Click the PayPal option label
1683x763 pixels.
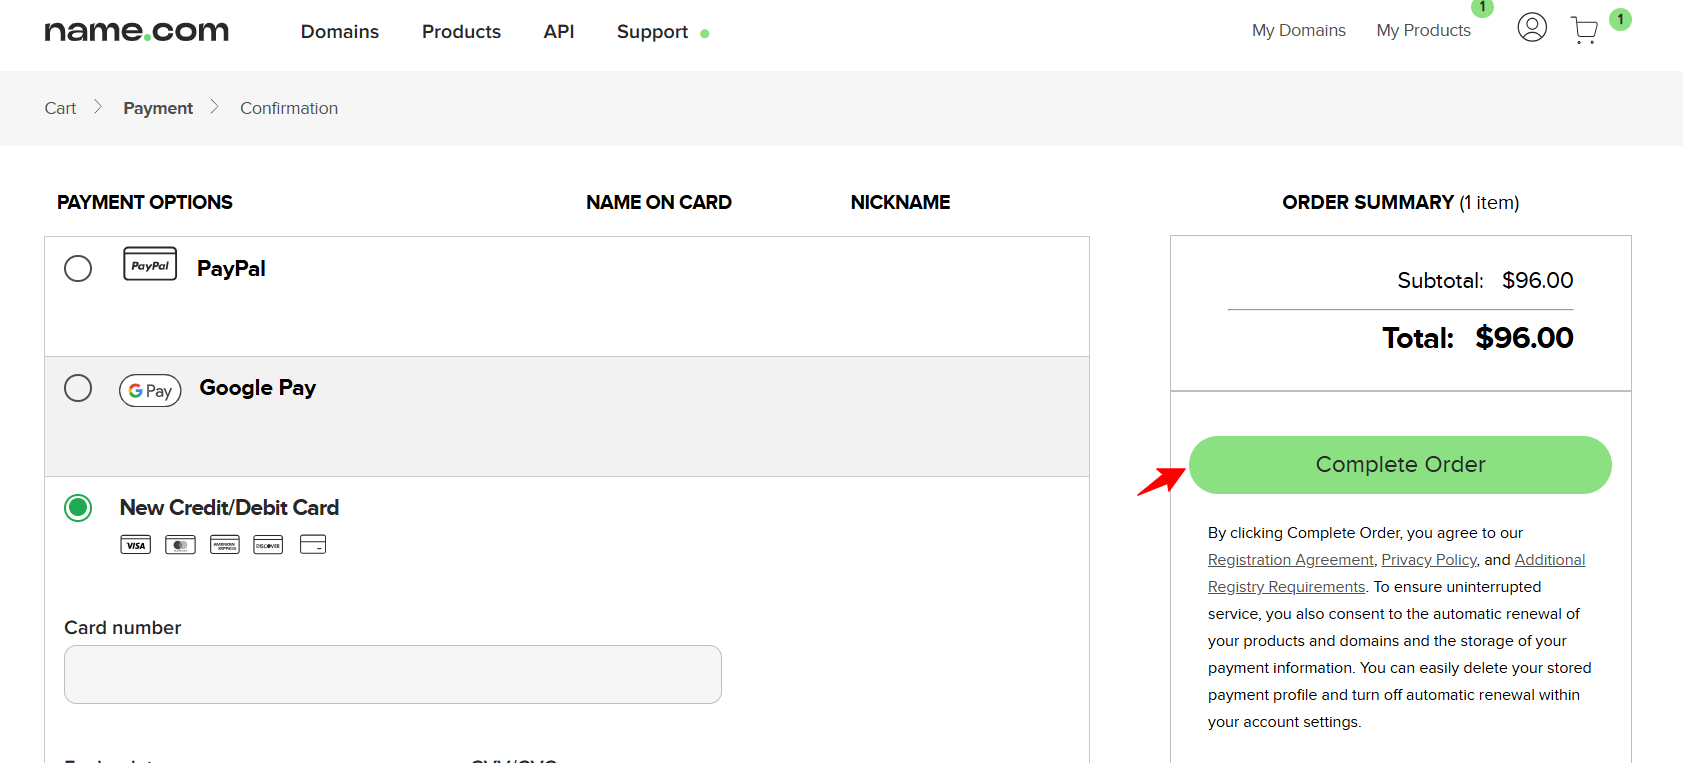click(x=231, y=268)
